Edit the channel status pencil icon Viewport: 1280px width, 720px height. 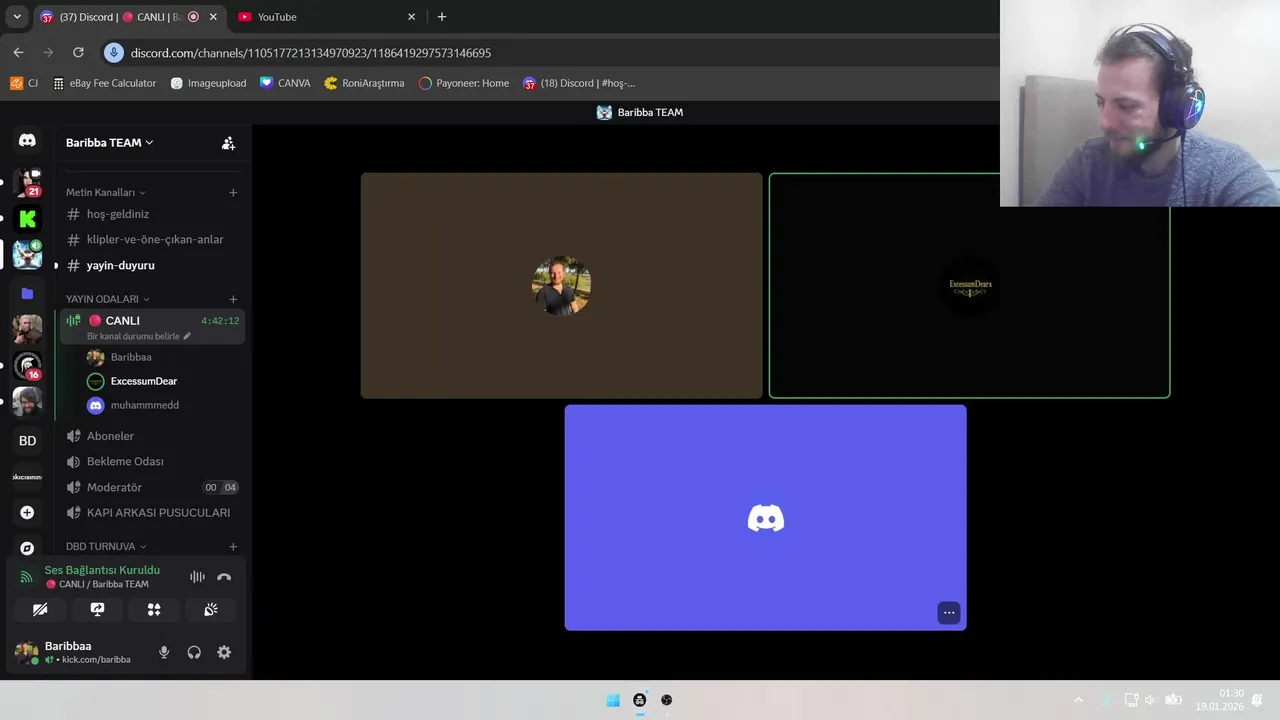pyautogui.click(x=187, y=336)
